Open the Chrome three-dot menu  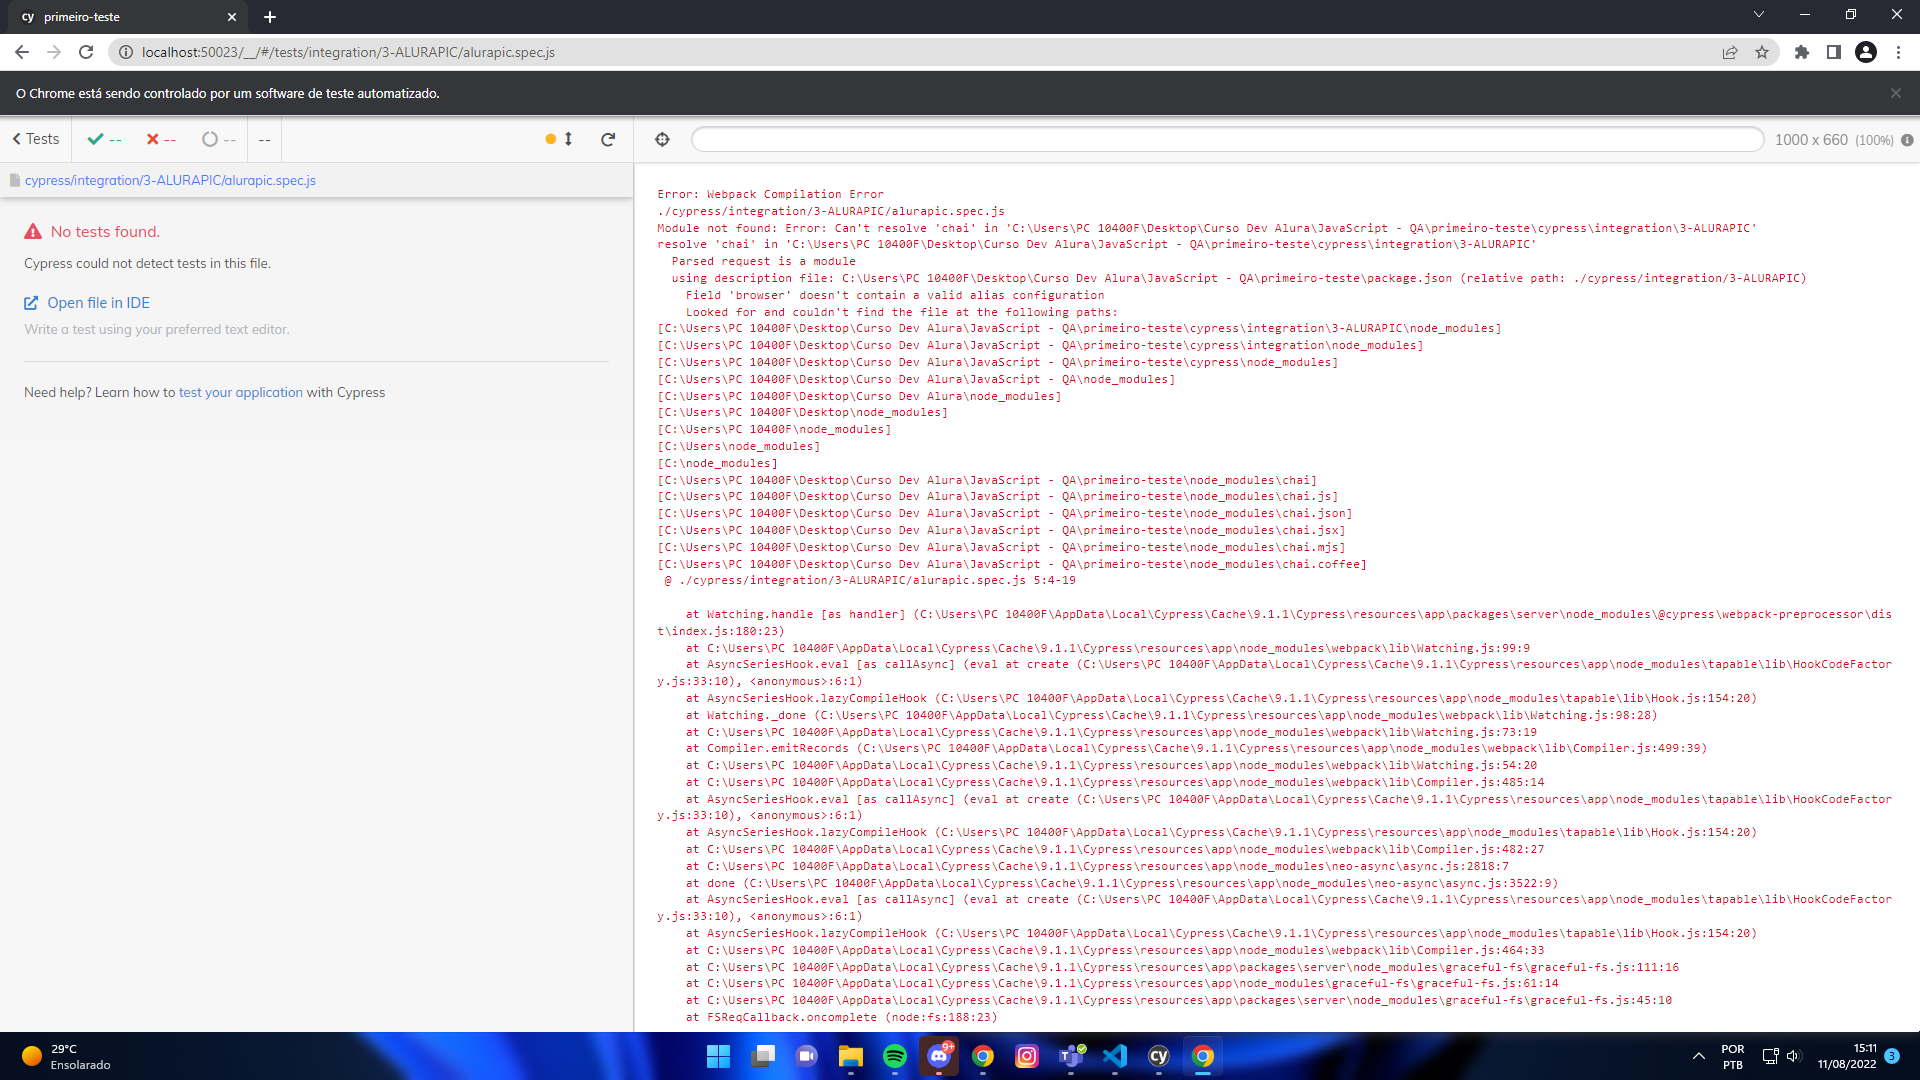(x=1898, y=52)
